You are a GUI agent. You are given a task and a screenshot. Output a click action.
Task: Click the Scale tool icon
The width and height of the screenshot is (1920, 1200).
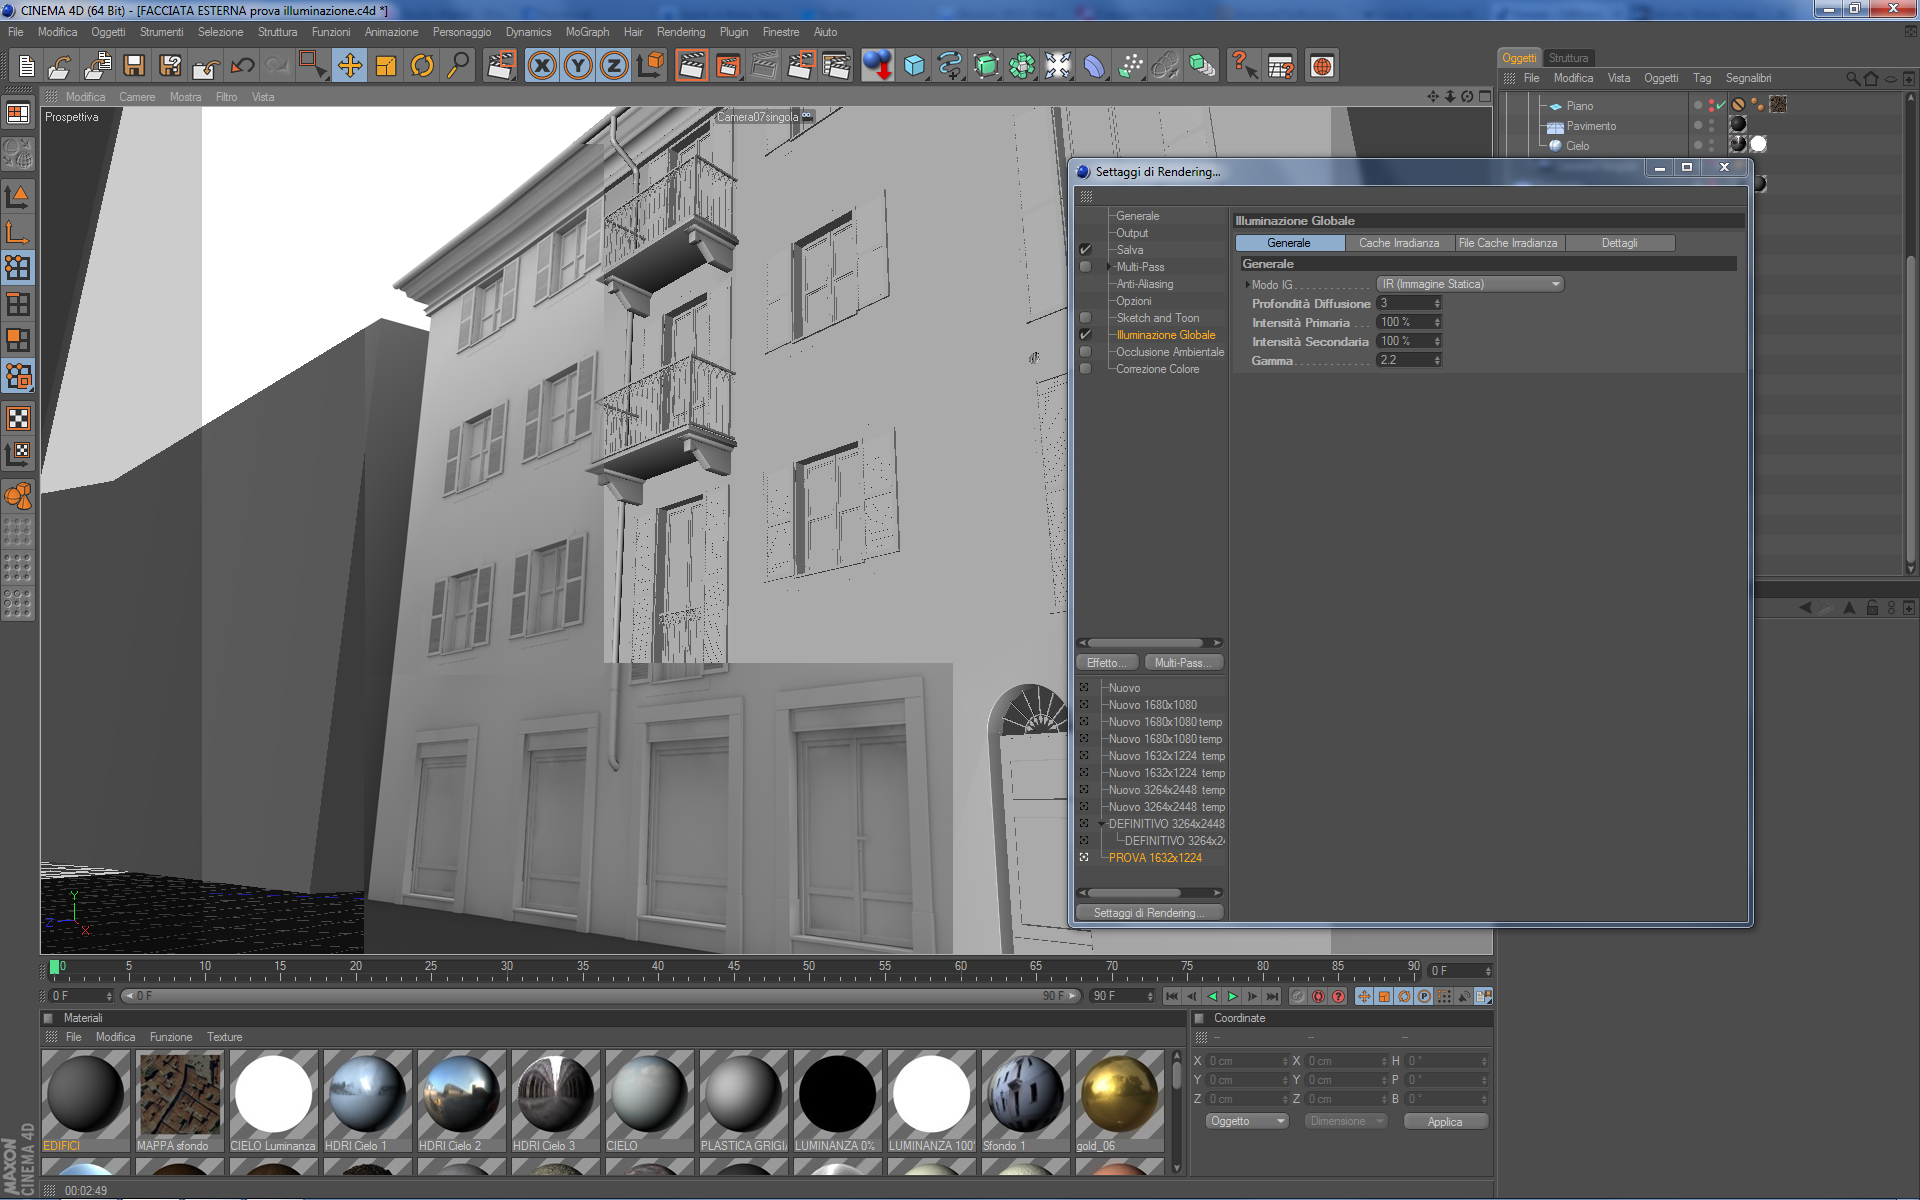coord(386,66)
